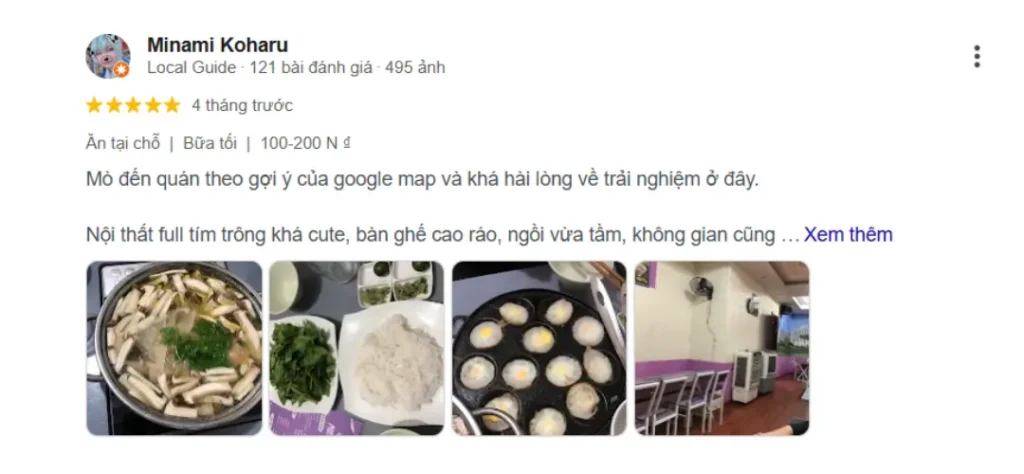Click the first yellow rating star
Viewport: 1024px width, 474px height.
point(94,105)
